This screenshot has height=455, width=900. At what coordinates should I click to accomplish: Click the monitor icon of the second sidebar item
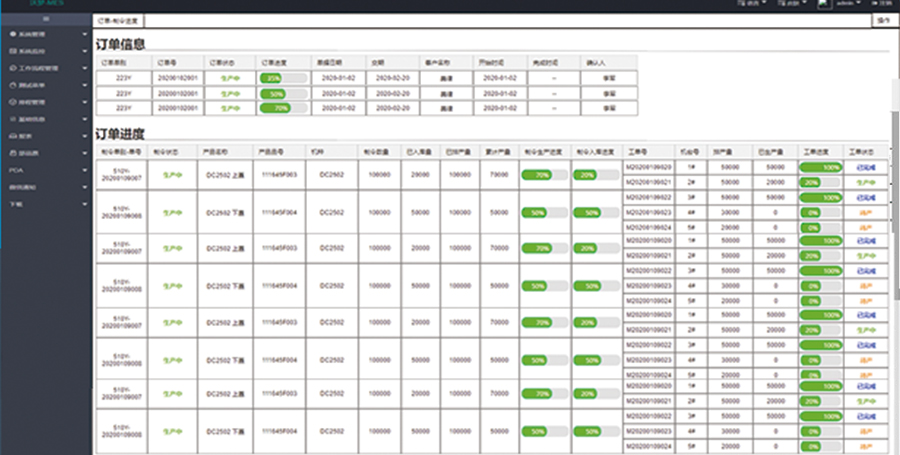point(12,51)
